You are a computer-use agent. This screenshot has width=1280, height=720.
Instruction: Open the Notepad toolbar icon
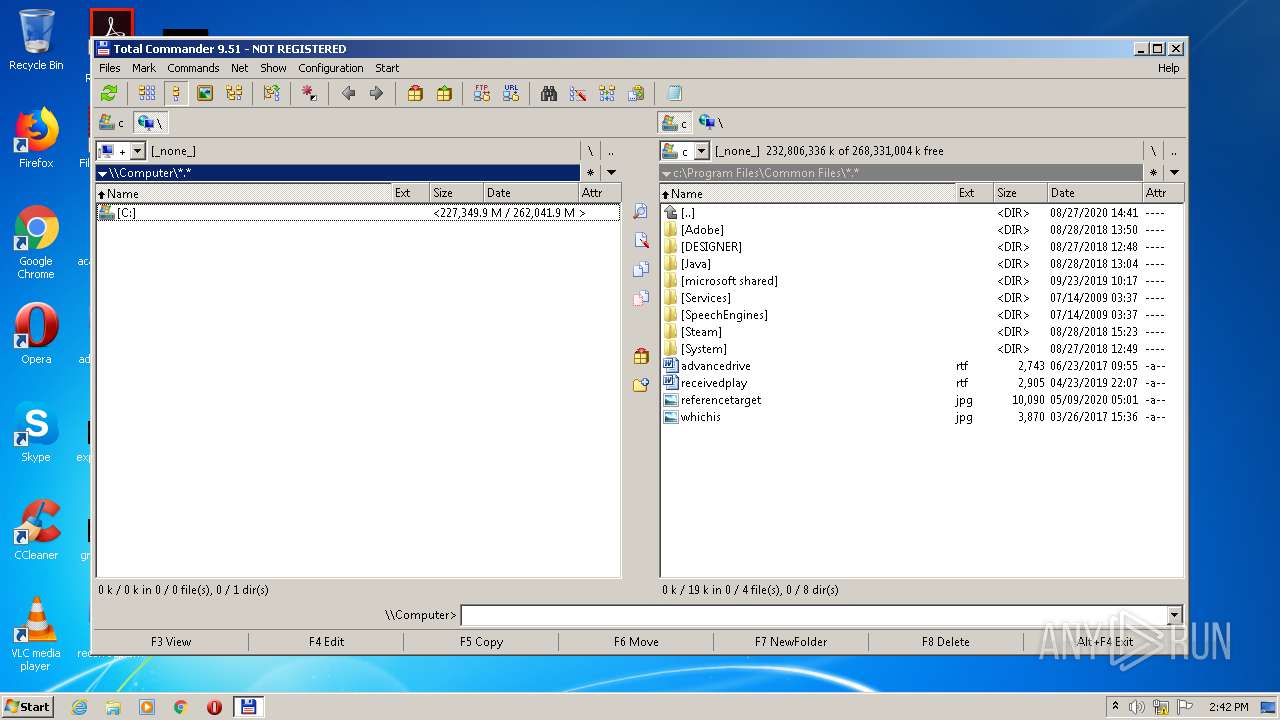pos(674,93)
